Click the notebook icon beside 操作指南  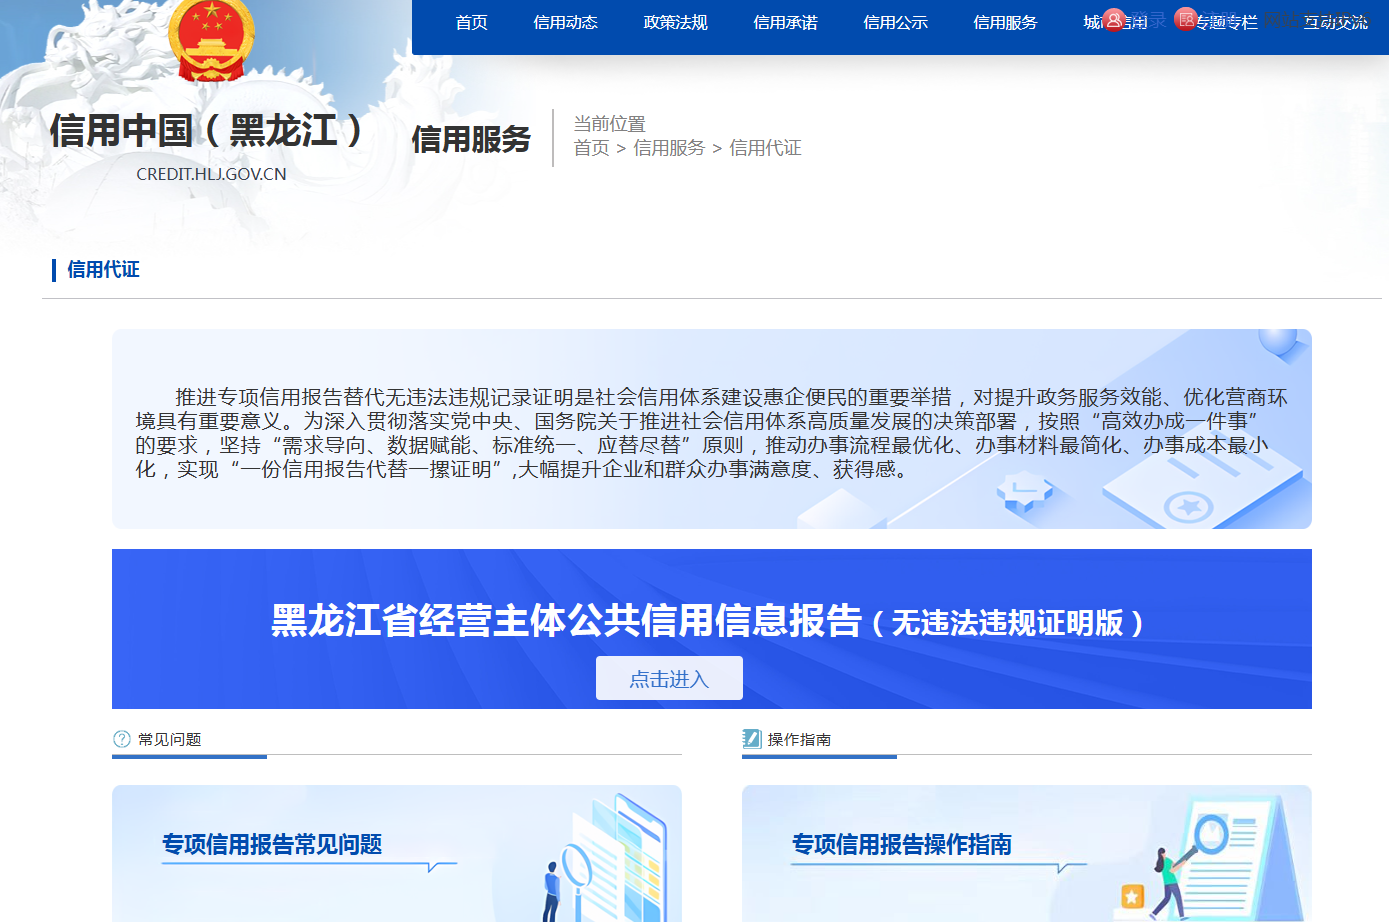[752, 739]
